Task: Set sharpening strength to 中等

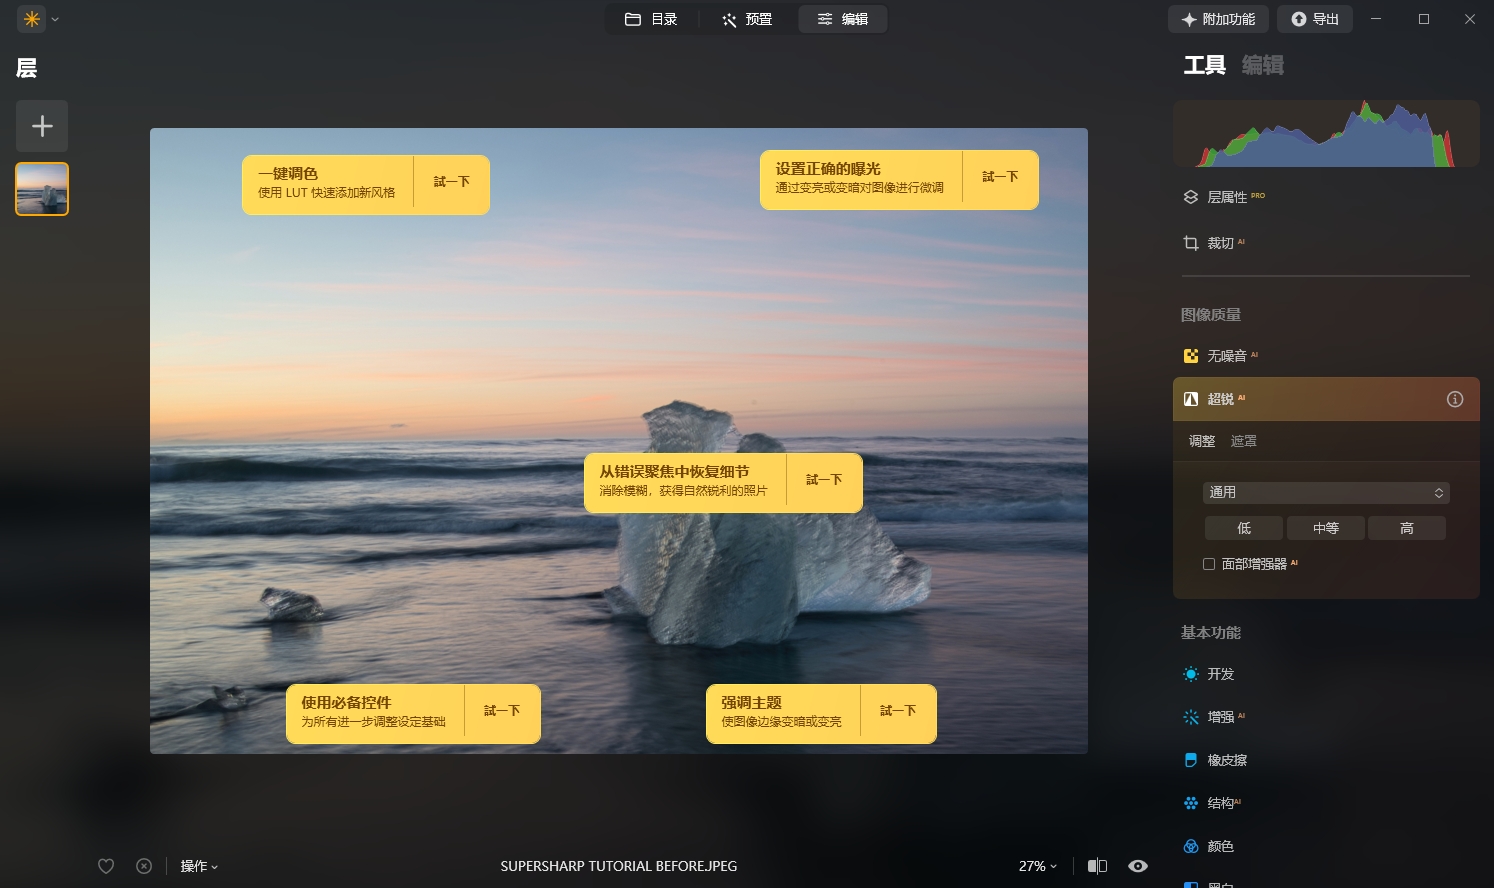Action: pyautogui.click(x=1326, y=528)
